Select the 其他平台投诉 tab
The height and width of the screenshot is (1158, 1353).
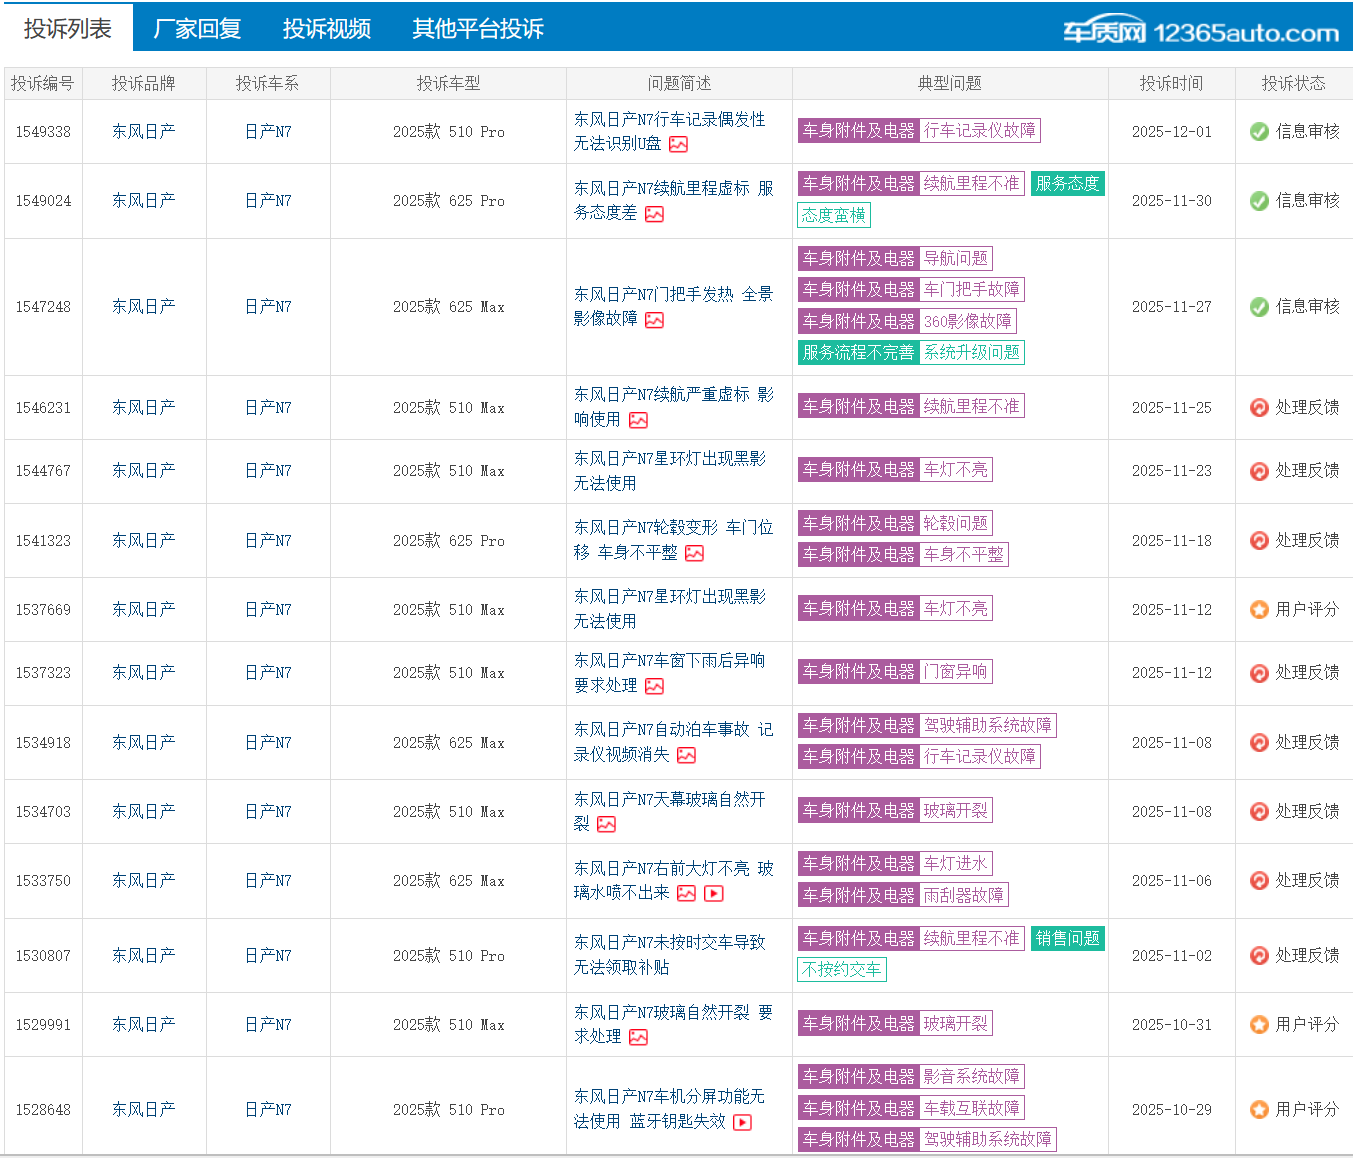click(x=478, y=29)
